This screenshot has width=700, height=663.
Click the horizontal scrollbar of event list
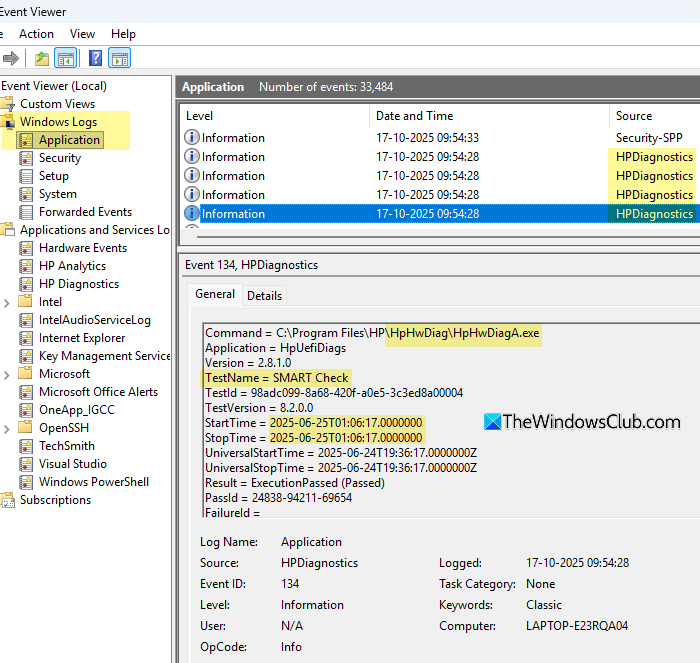pyautogui.click(x=448, y=237)
